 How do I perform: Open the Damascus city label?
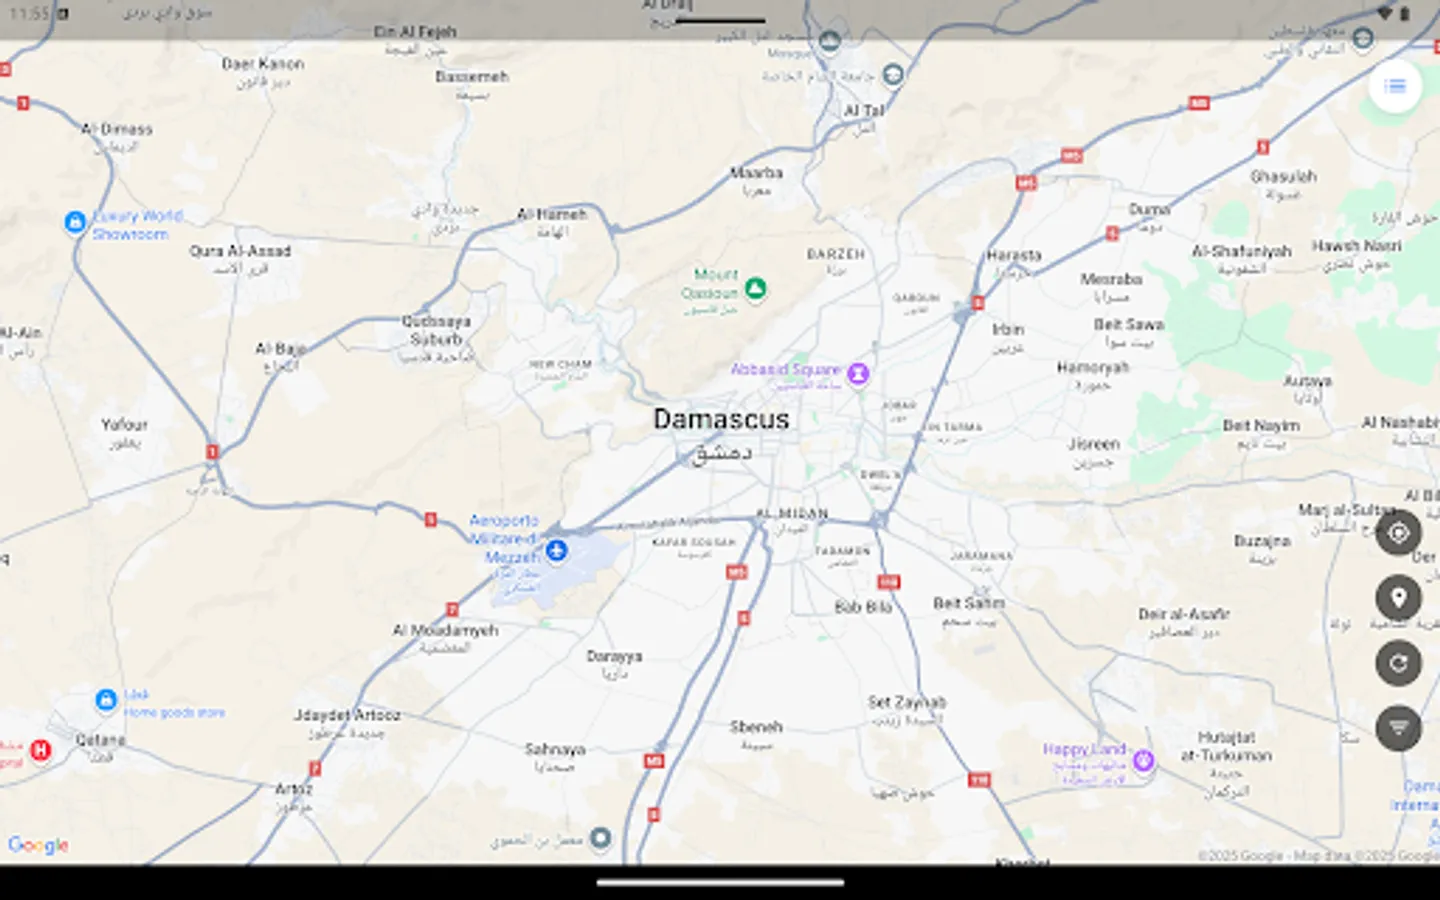721,419
